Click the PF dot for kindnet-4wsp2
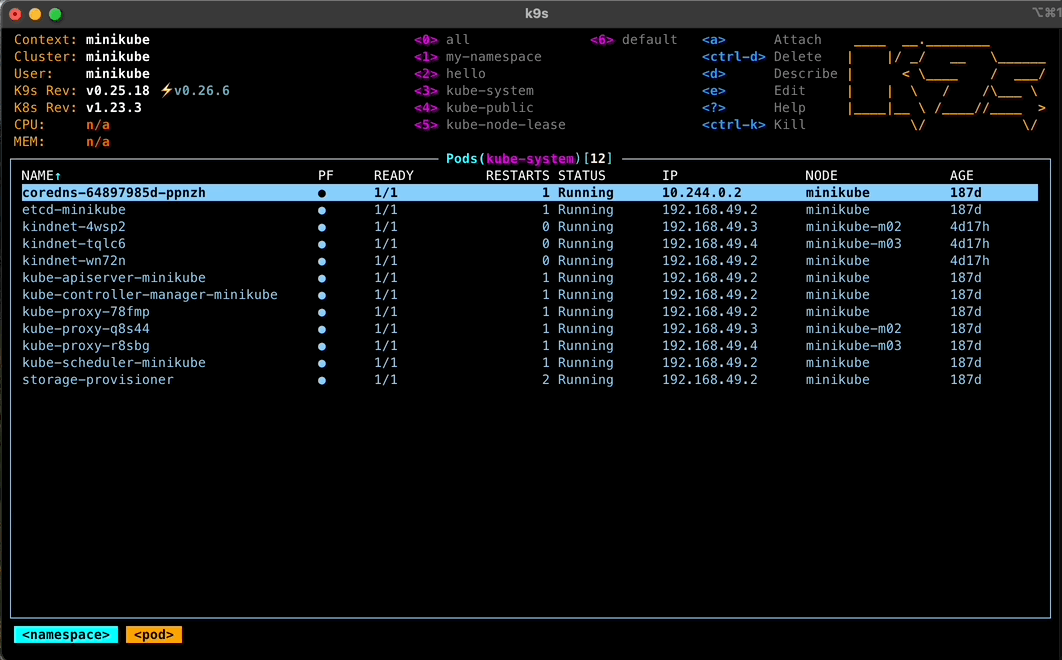The image size is (1062, 660). [322, 227]
